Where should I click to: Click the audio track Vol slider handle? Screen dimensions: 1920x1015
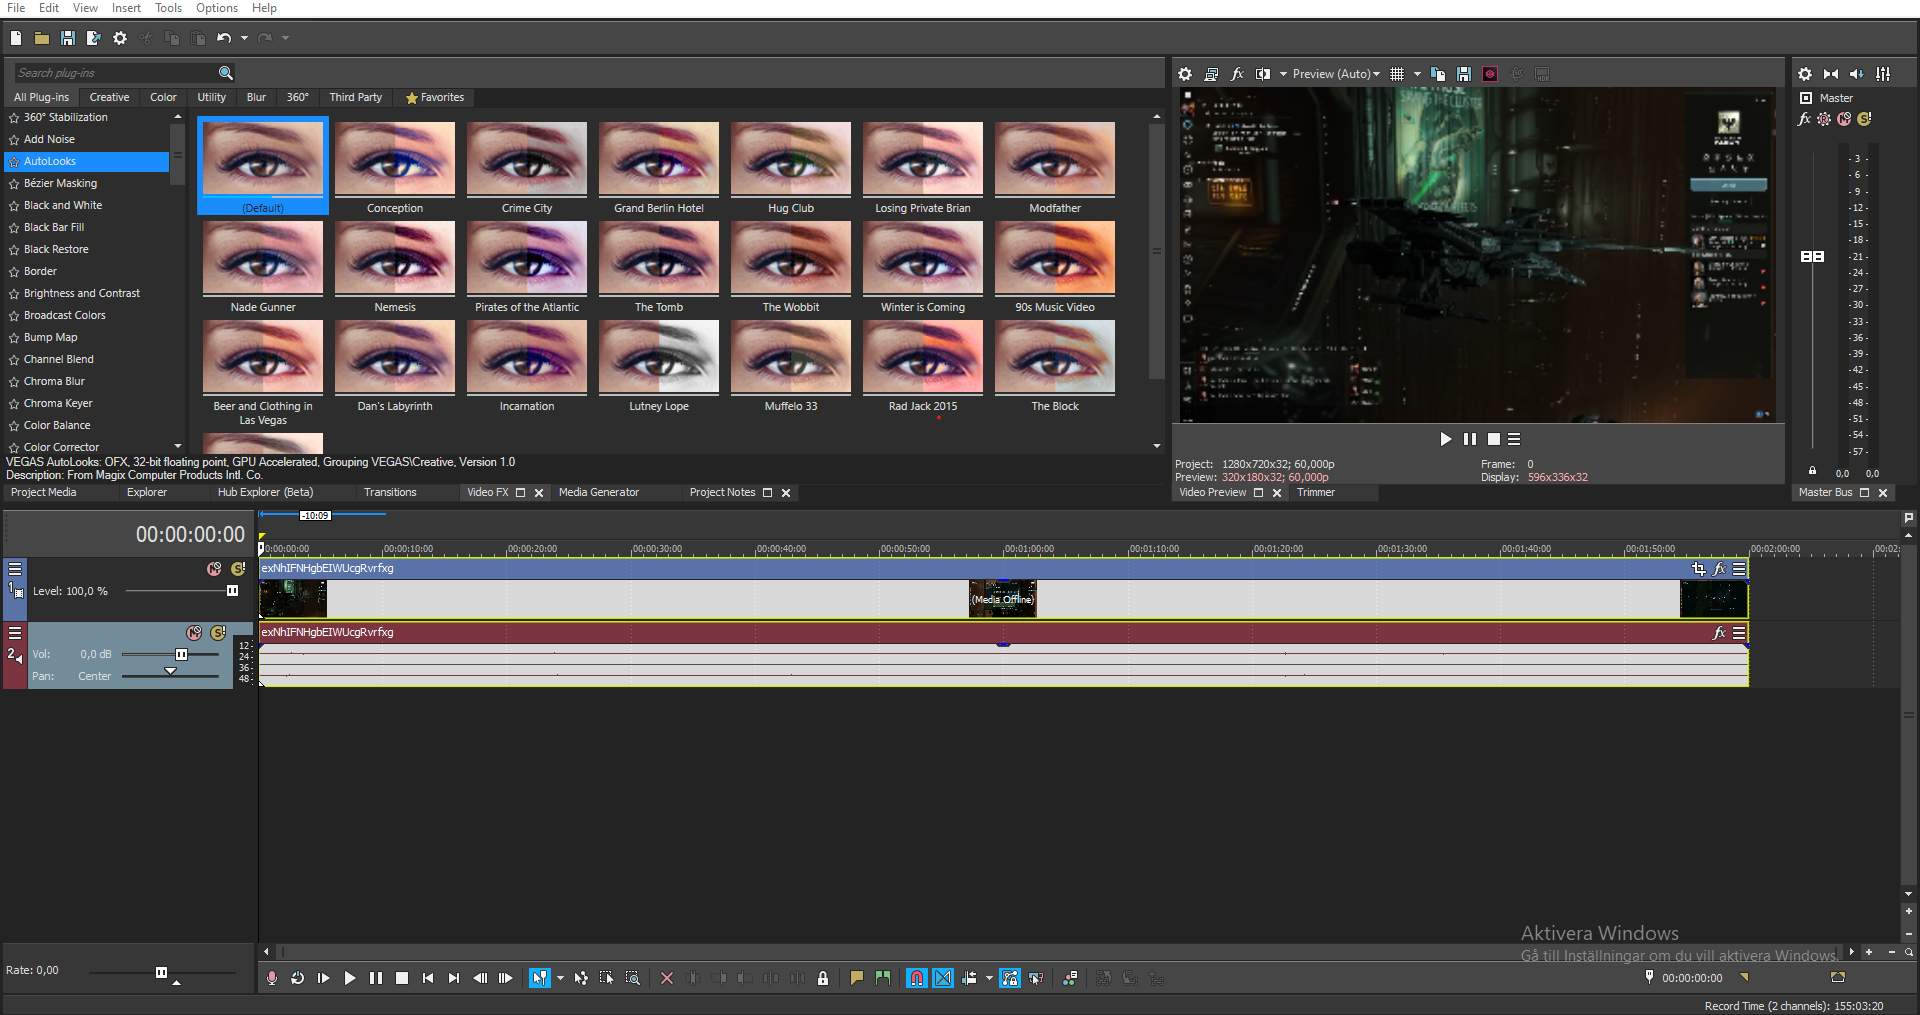click(181, 654)
